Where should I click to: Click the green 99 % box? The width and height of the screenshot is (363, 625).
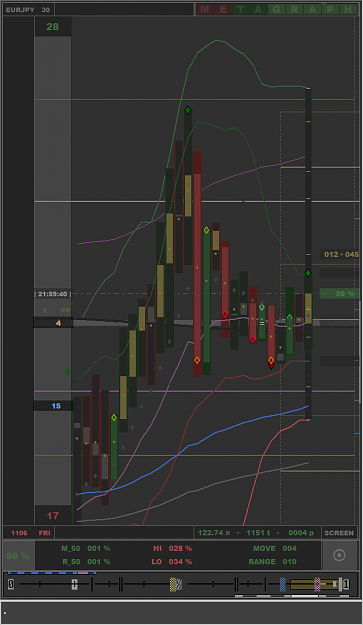click(x=18, y=555)
